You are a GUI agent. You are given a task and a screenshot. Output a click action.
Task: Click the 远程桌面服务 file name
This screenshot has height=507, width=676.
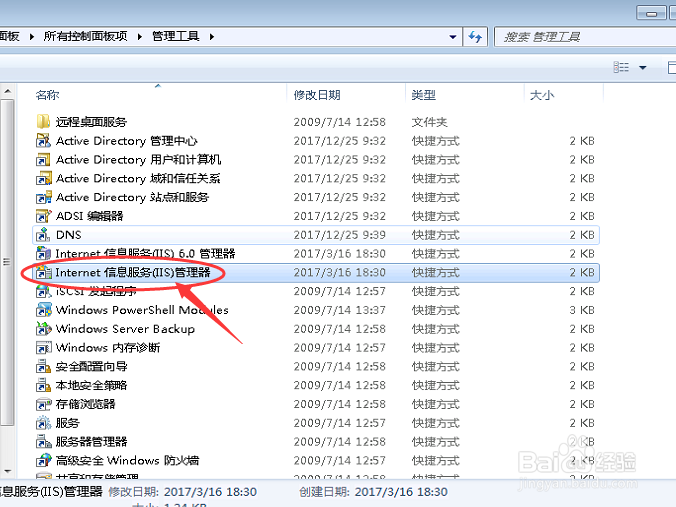(91, 122)
